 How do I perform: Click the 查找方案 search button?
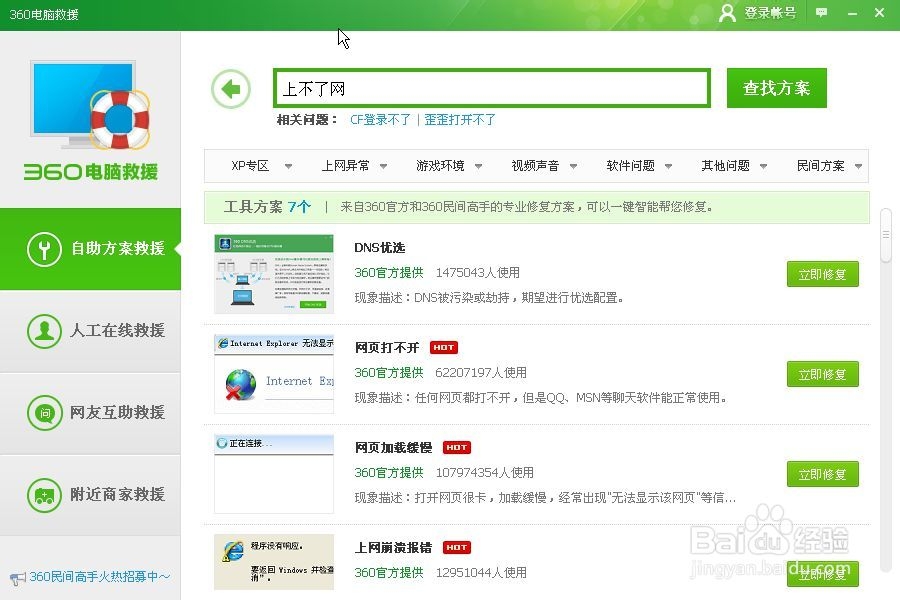point(777,88)
